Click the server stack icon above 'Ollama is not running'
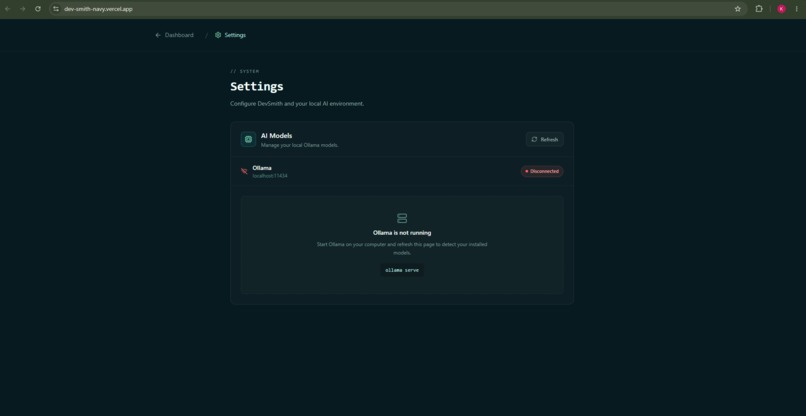The height and width of the screenshot is (416, 806). pyautogui.click(x=402, y=219)
